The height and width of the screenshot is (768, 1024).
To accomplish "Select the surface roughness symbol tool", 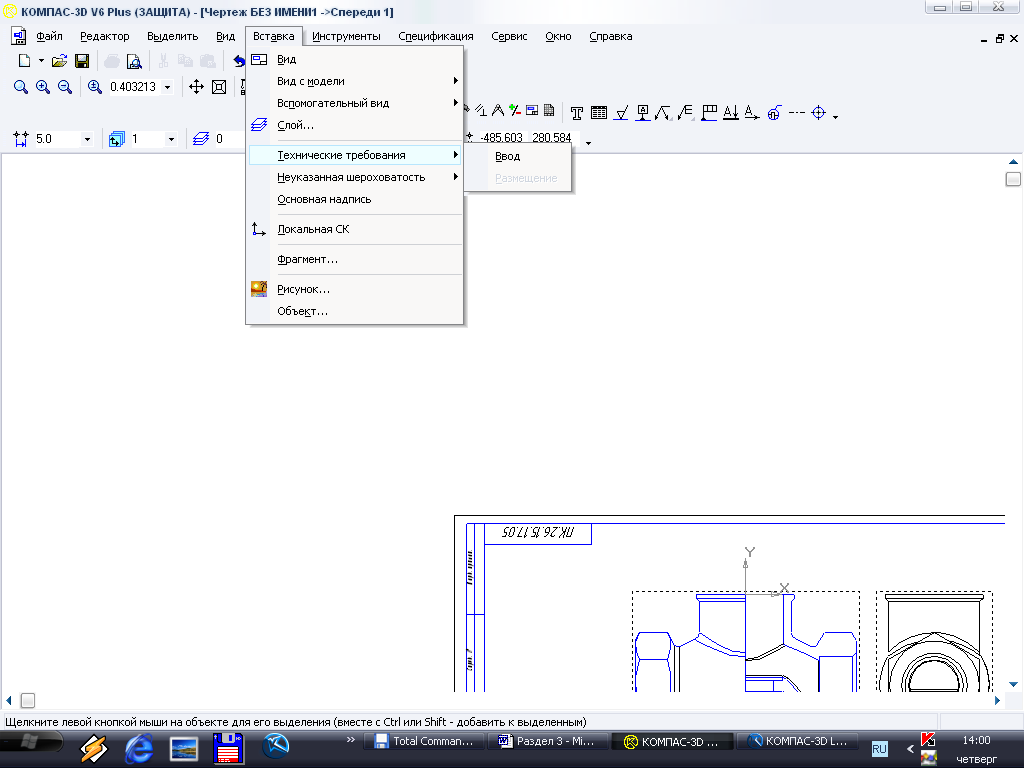I will pos(621,113).
